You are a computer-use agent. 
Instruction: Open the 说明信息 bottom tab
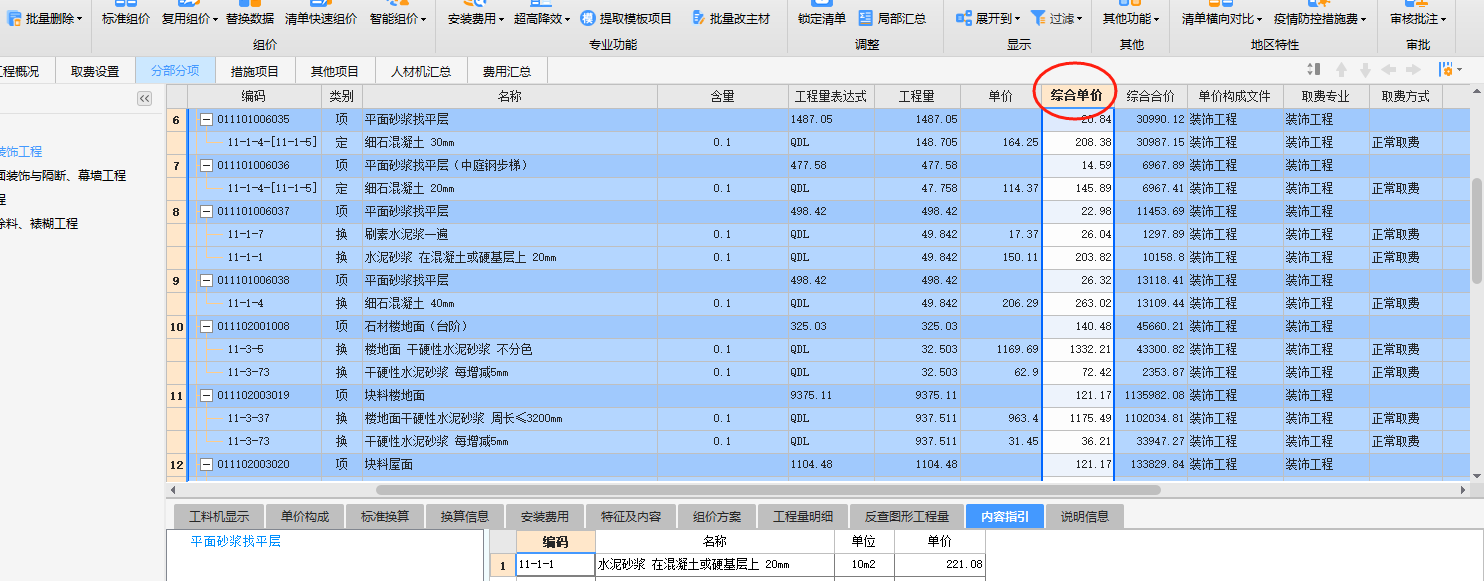click(1085, 516)
